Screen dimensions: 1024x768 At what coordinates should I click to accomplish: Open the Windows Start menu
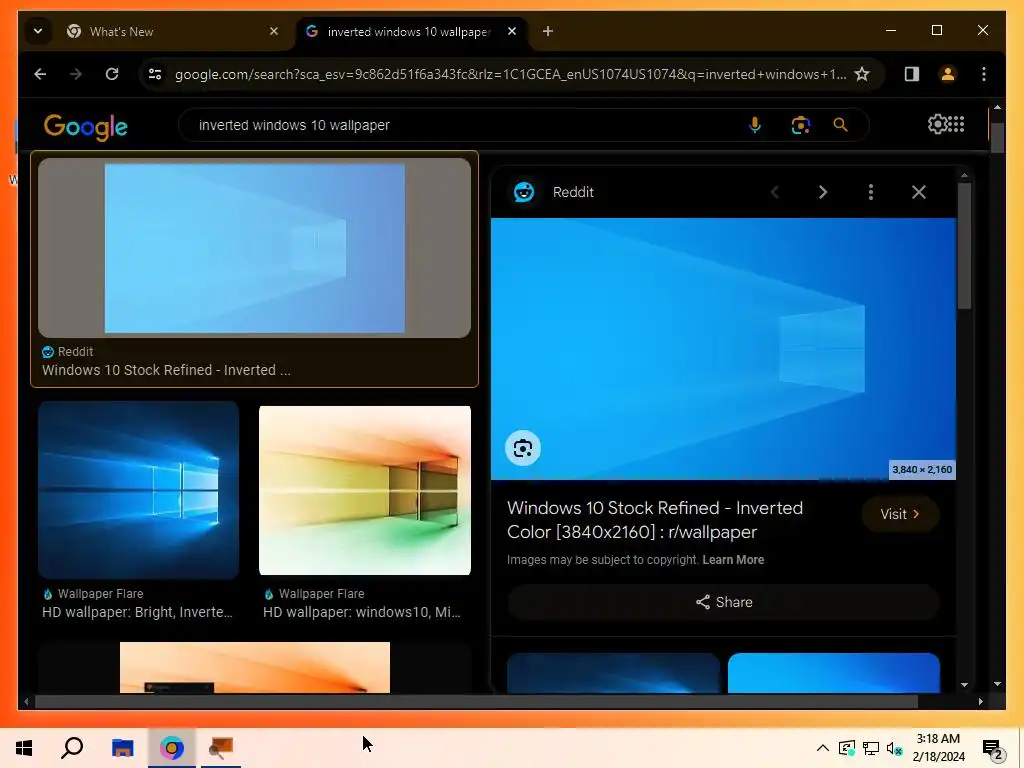[24, 748]
